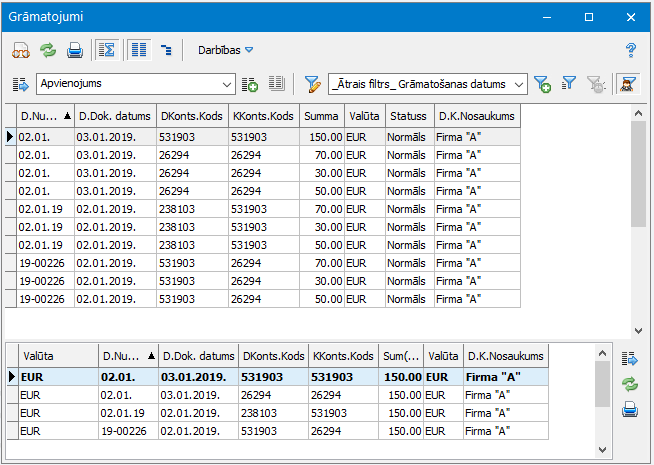Click the add filter funnel with green plus
654x465 pixels.
pos(542,84)
